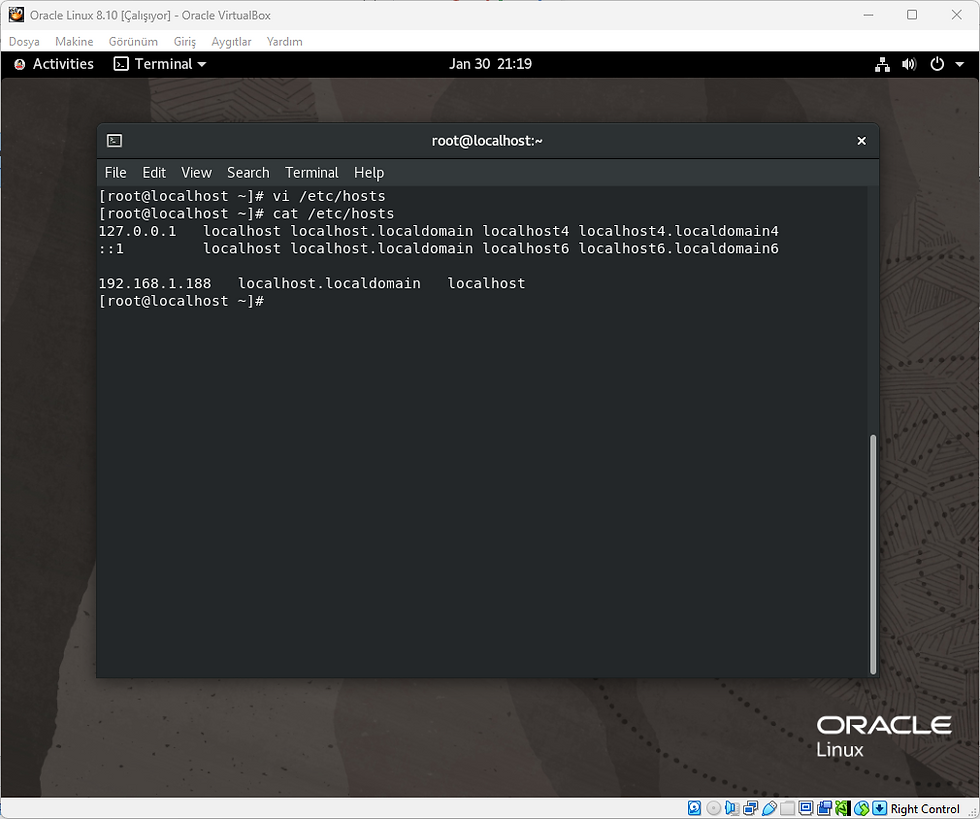Click the recording status icon
This screenshot has height=819, width=980.
(824, 808)
